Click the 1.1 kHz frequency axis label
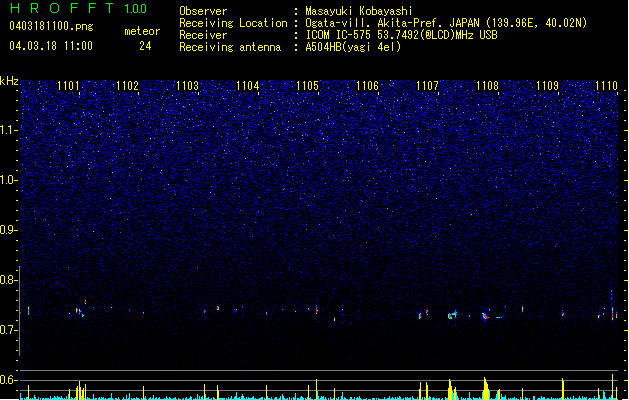The height and width of the screenshot is (400, 629). [x=8, y=130]
